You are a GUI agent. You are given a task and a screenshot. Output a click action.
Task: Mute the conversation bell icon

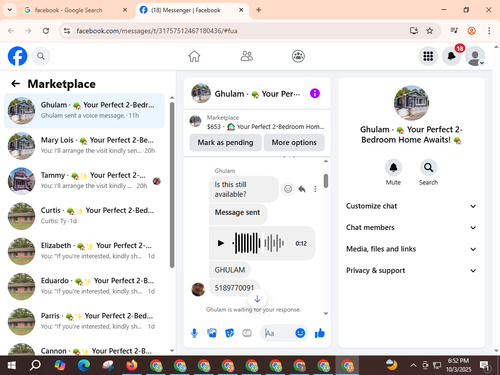(393, 167)
